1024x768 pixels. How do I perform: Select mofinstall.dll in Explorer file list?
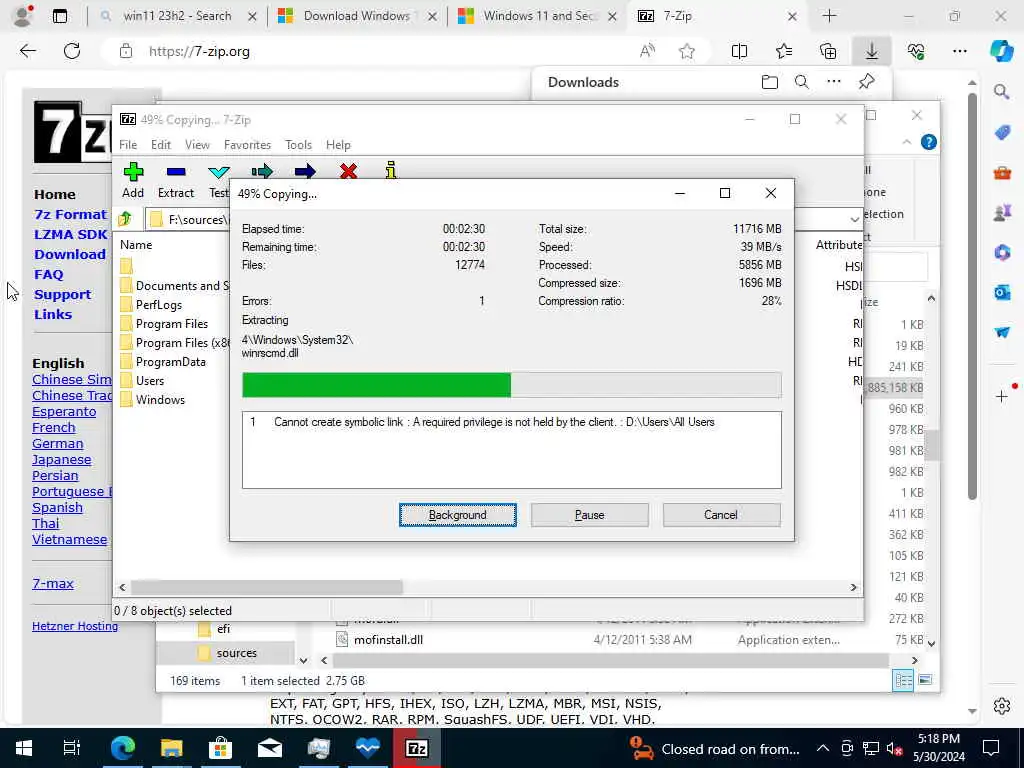(388, 639)
